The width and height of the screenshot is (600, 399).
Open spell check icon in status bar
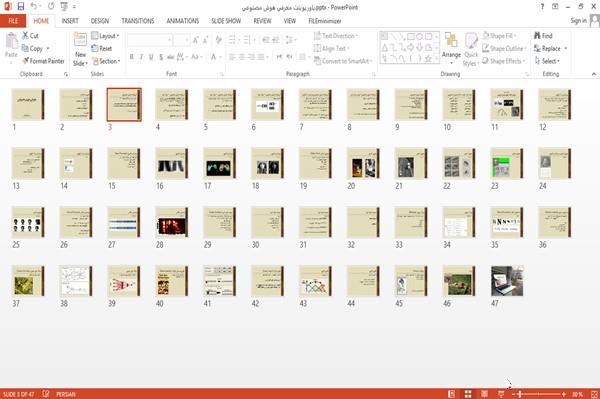tap(46, 394)
